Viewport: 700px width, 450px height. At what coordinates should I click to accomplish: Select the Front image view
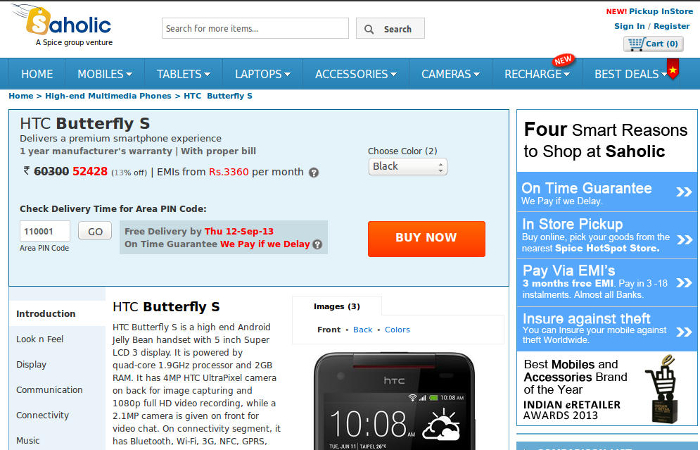click(329, 330)
